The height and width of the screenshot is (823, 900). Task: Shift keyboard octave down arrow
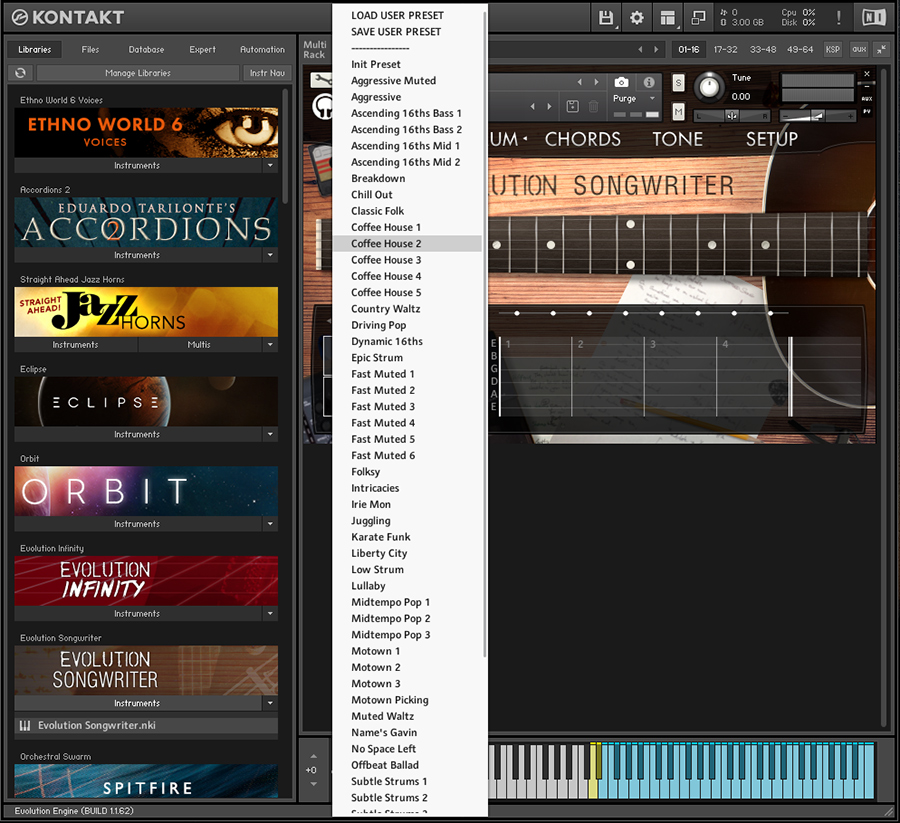click(313, 784)
